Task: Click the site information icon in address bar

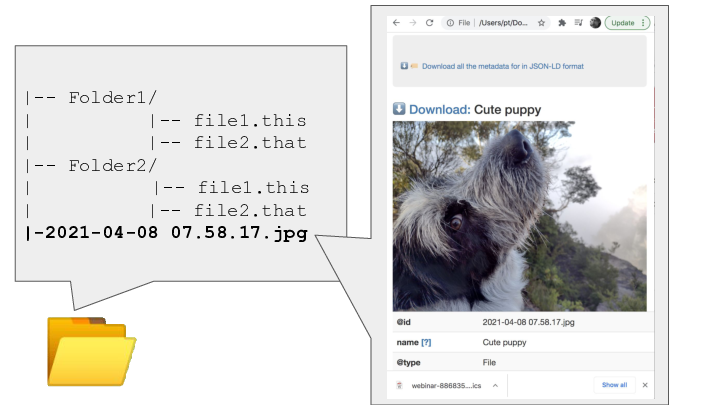Action: (451, 22)
